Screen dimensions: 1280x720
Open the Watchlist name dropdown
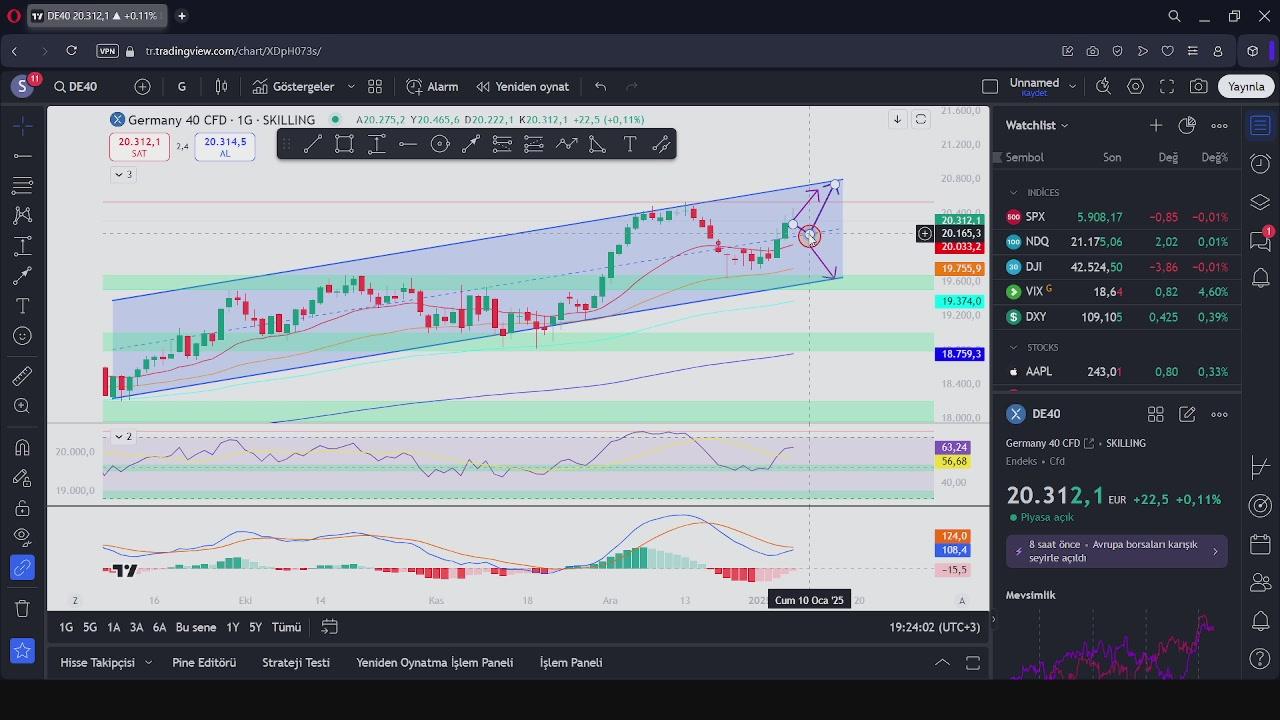[x=1037, y=125]
